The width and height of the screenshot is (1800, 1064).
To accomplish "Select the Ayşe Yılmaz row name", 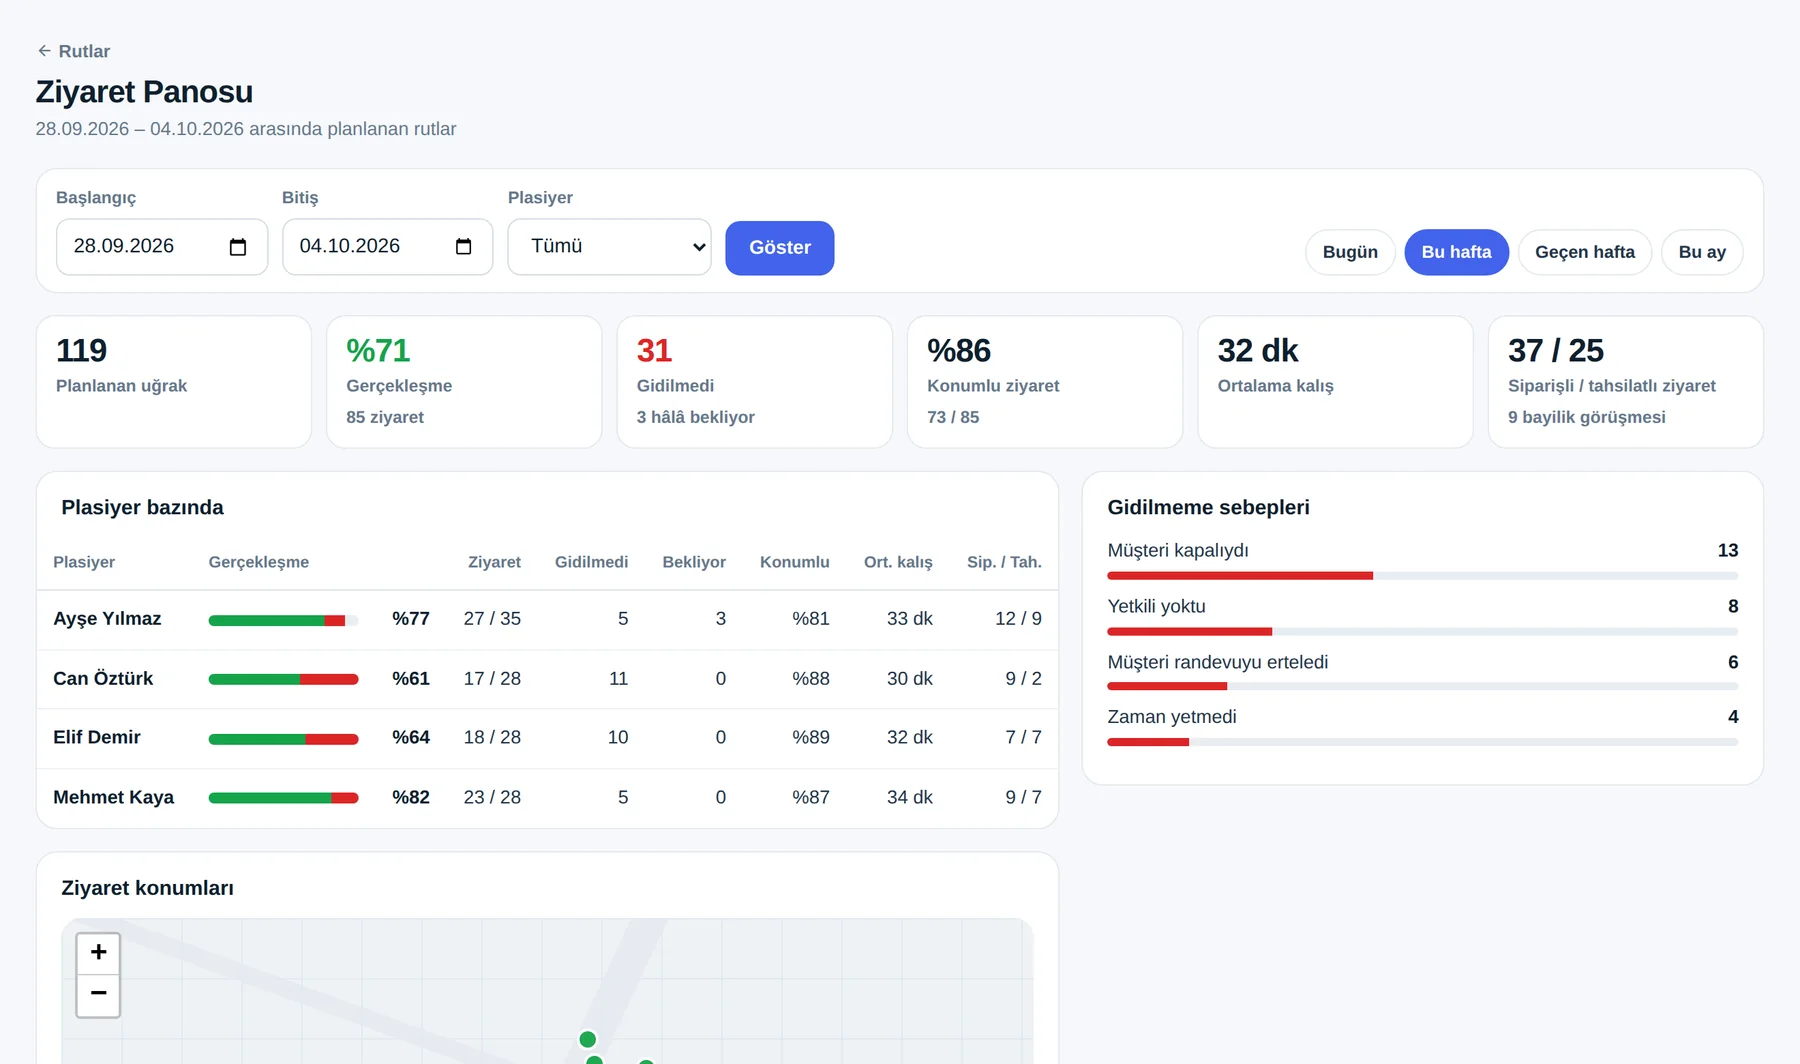I will 107,619.
